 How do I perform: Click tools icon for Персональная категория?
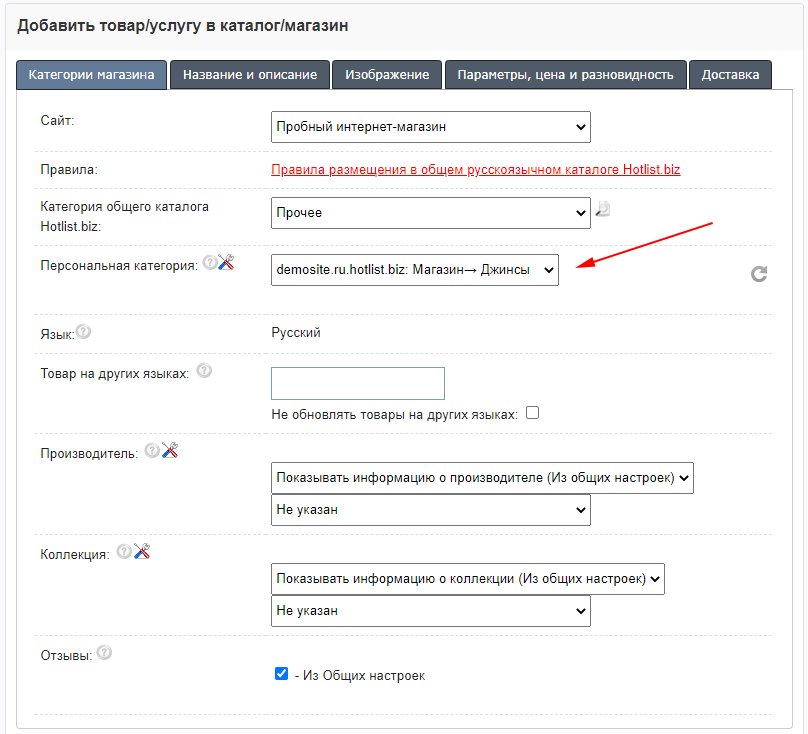(226, 262)
